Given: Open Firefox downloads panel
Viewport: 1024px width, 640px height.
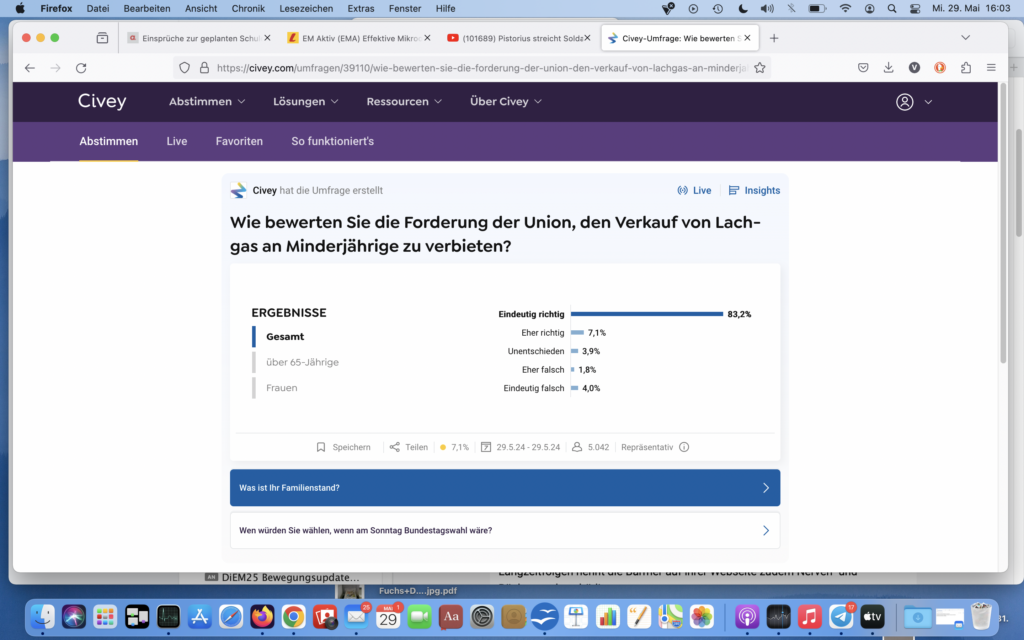Looking at the screenshot, I should (888, 68).
